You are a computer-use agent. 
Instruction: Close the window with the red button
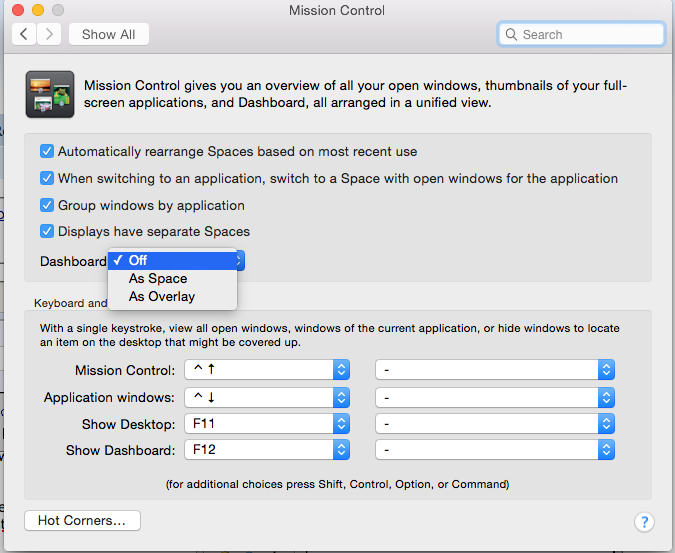(18, 10)
